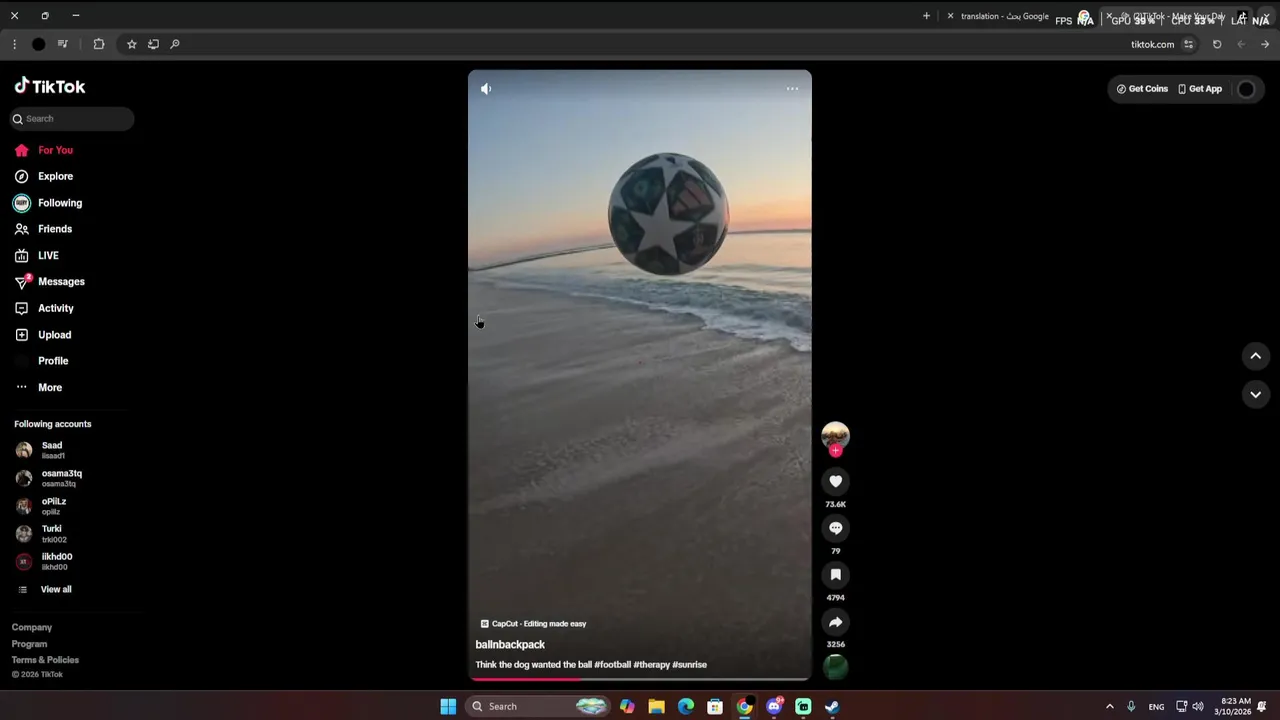This screenshot has height=720, width=1280.
Task: Open followed account Turki
Action: pyautogui.click(x=41, y=534)
